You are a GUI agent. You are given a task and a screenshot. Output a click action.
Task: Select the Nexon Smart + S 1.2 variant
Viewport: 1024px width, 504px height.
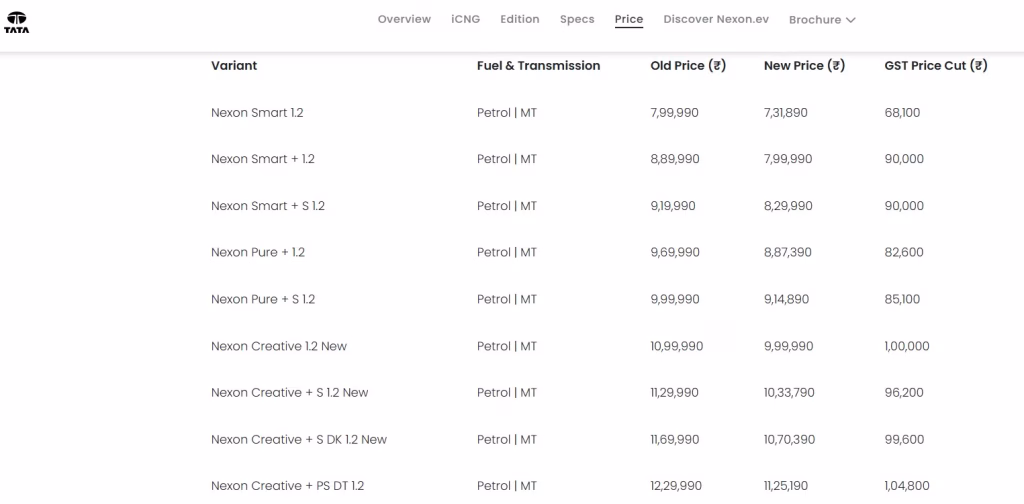[x=268, y=206]
